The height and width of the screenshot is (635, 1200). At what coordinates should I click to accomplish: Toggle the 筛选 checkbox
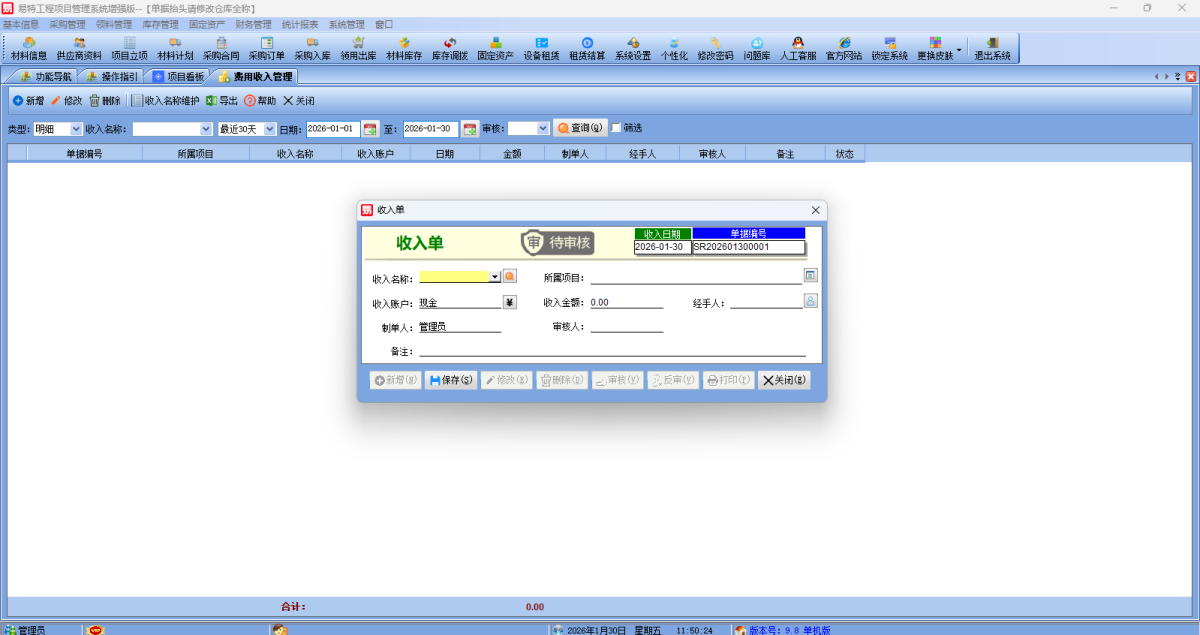(x=616, y=128)
